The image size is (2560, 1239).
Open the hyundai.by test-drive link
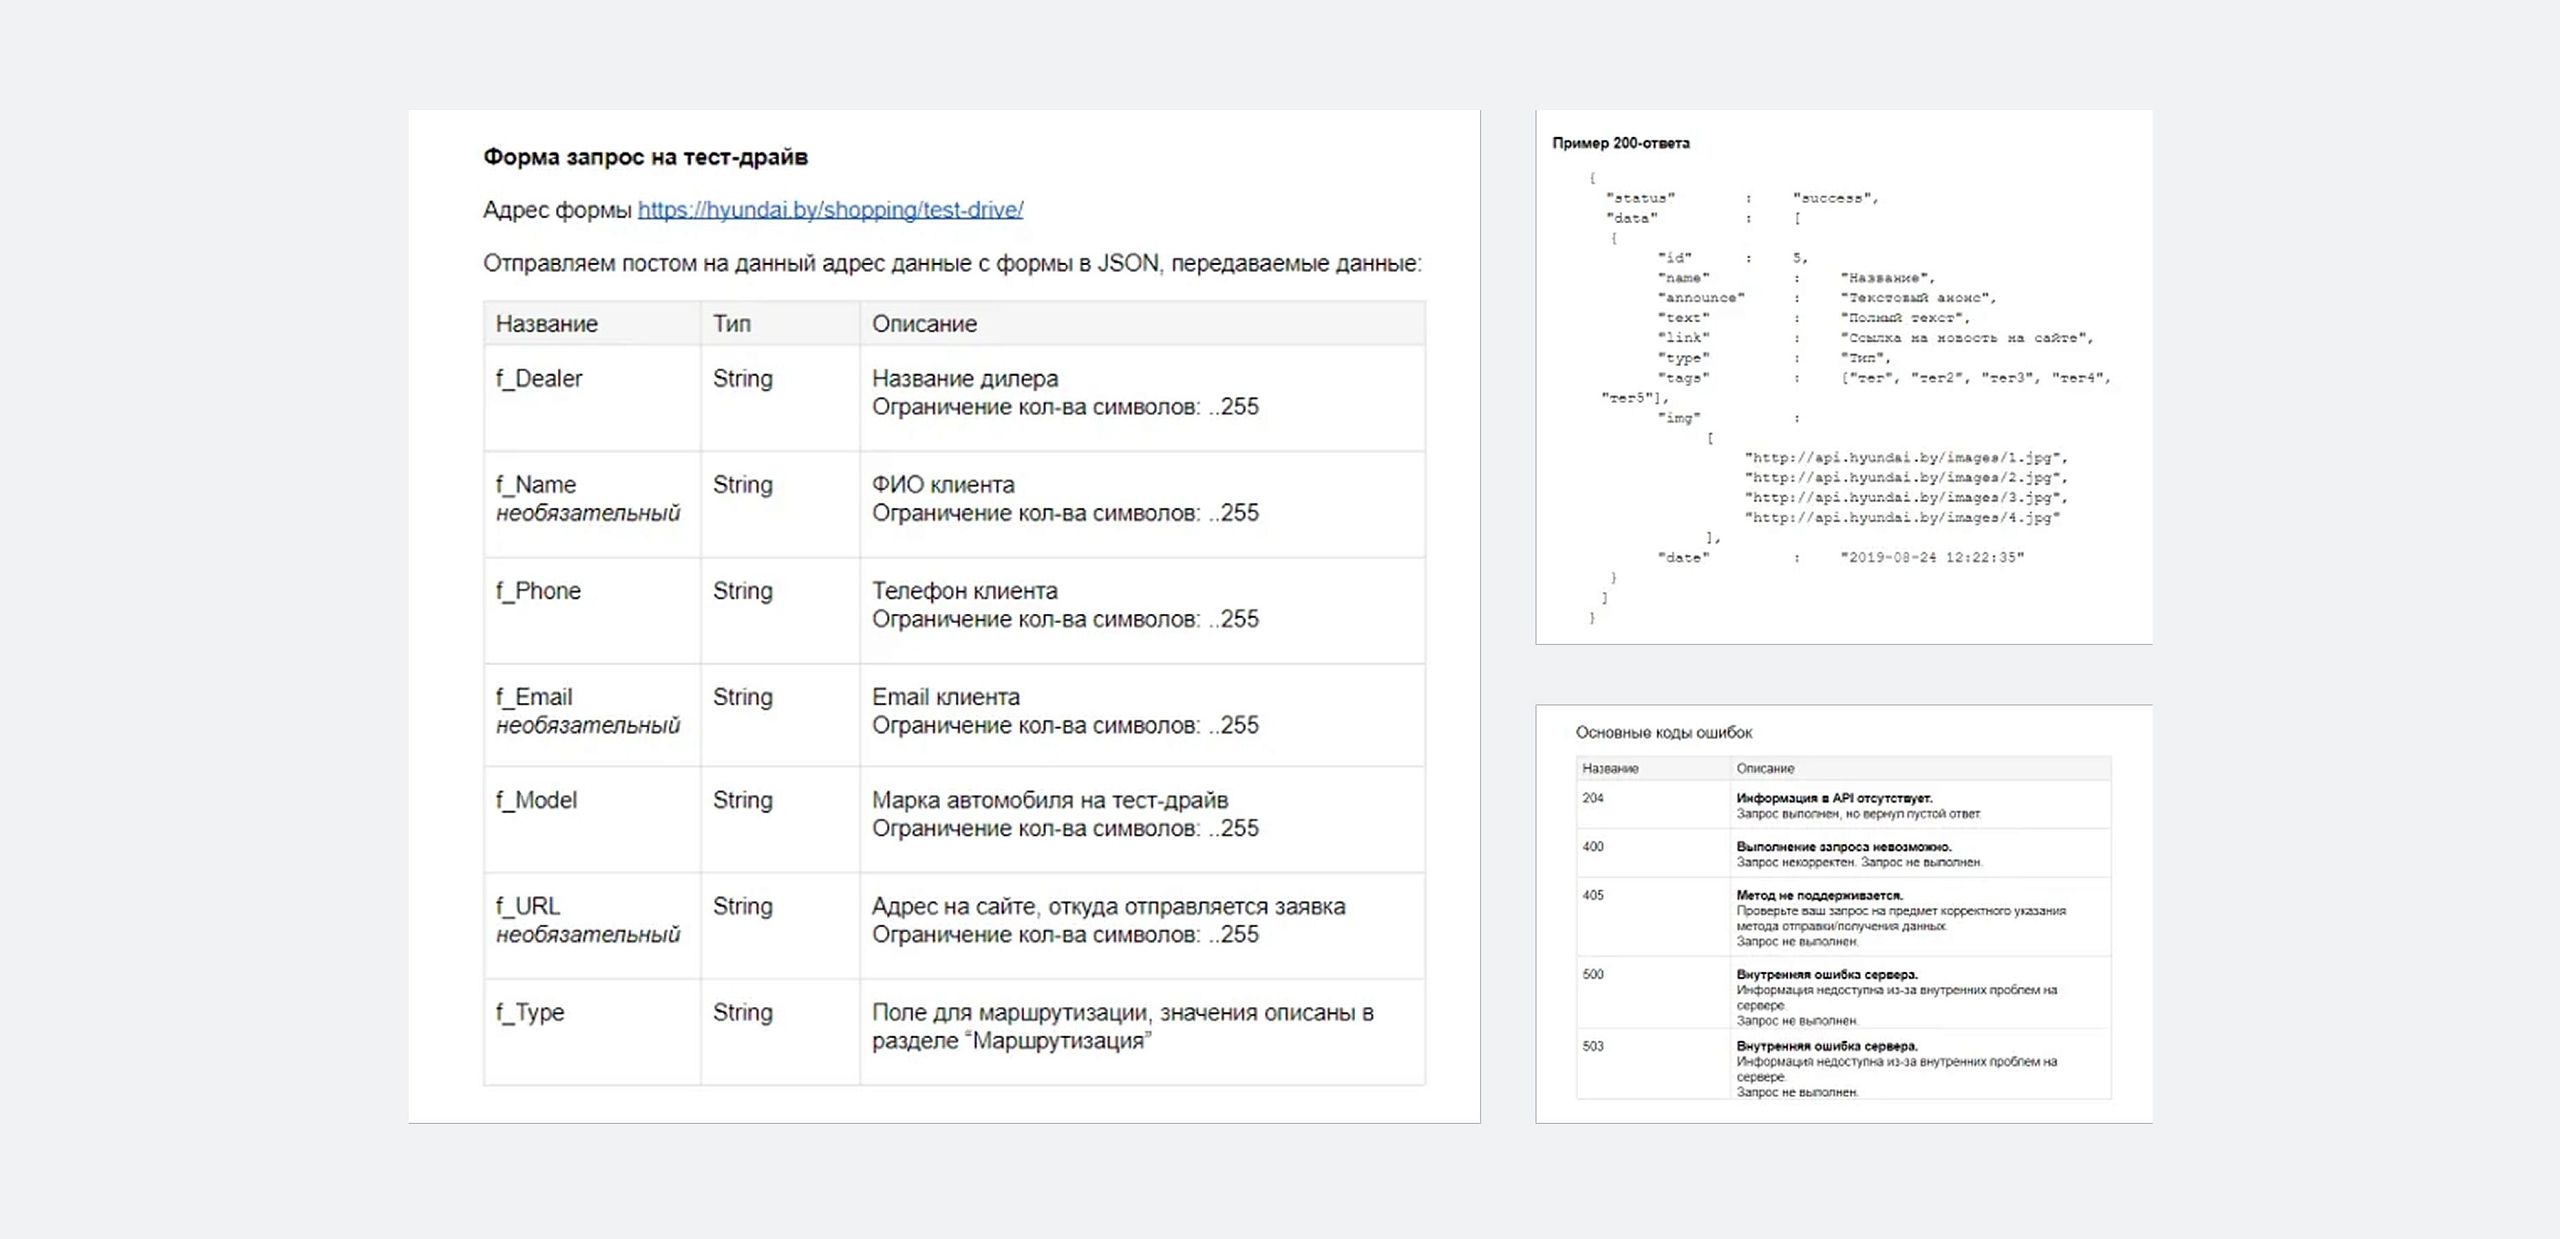830,210
